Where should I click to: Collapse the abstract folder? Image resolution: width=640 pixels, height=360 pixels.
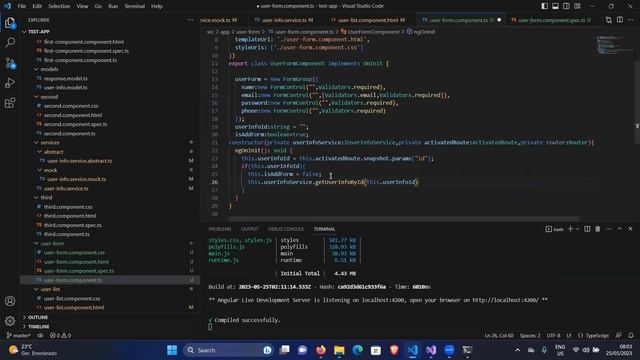pyautogui.click(x=109, y=152)
